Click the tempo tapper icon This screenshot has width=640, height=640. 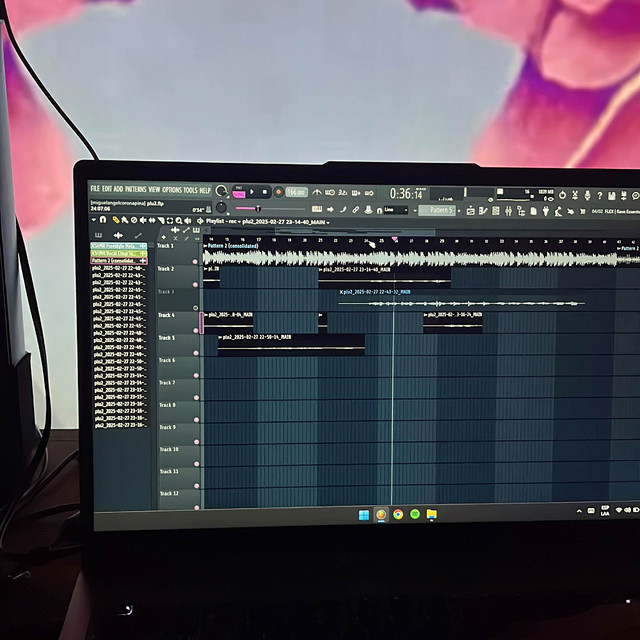pos(558,211)
